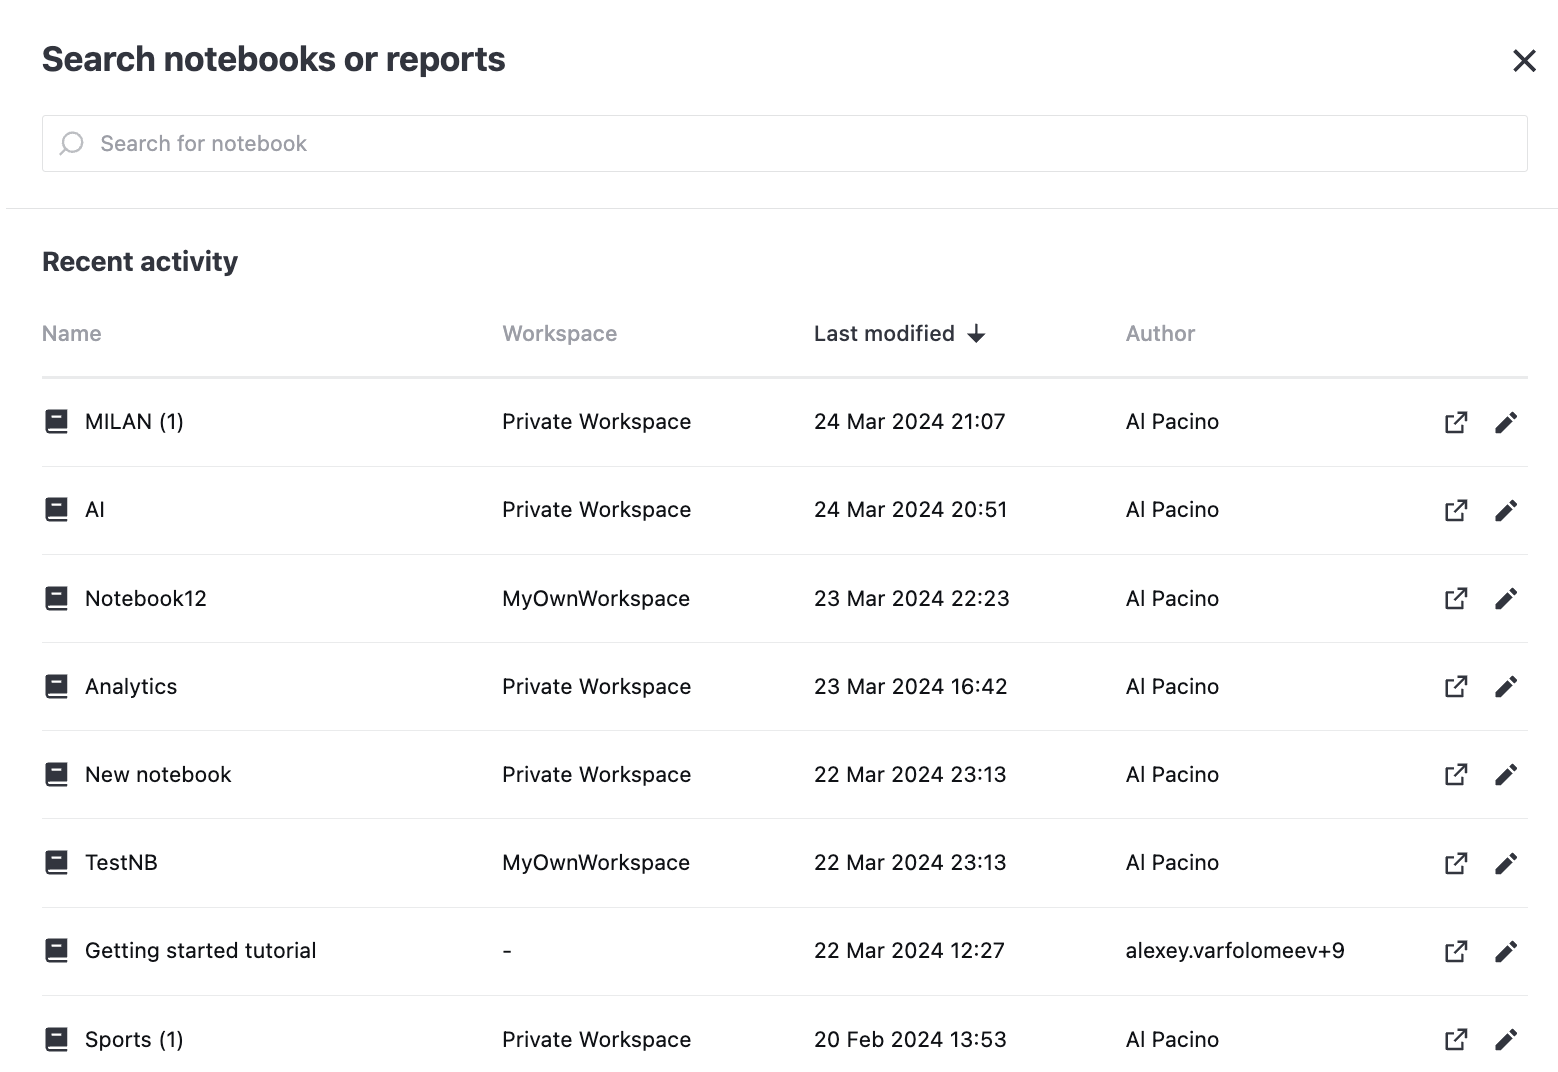
Task: Toggle Last modified sorting direction
Action: [899, 333]
